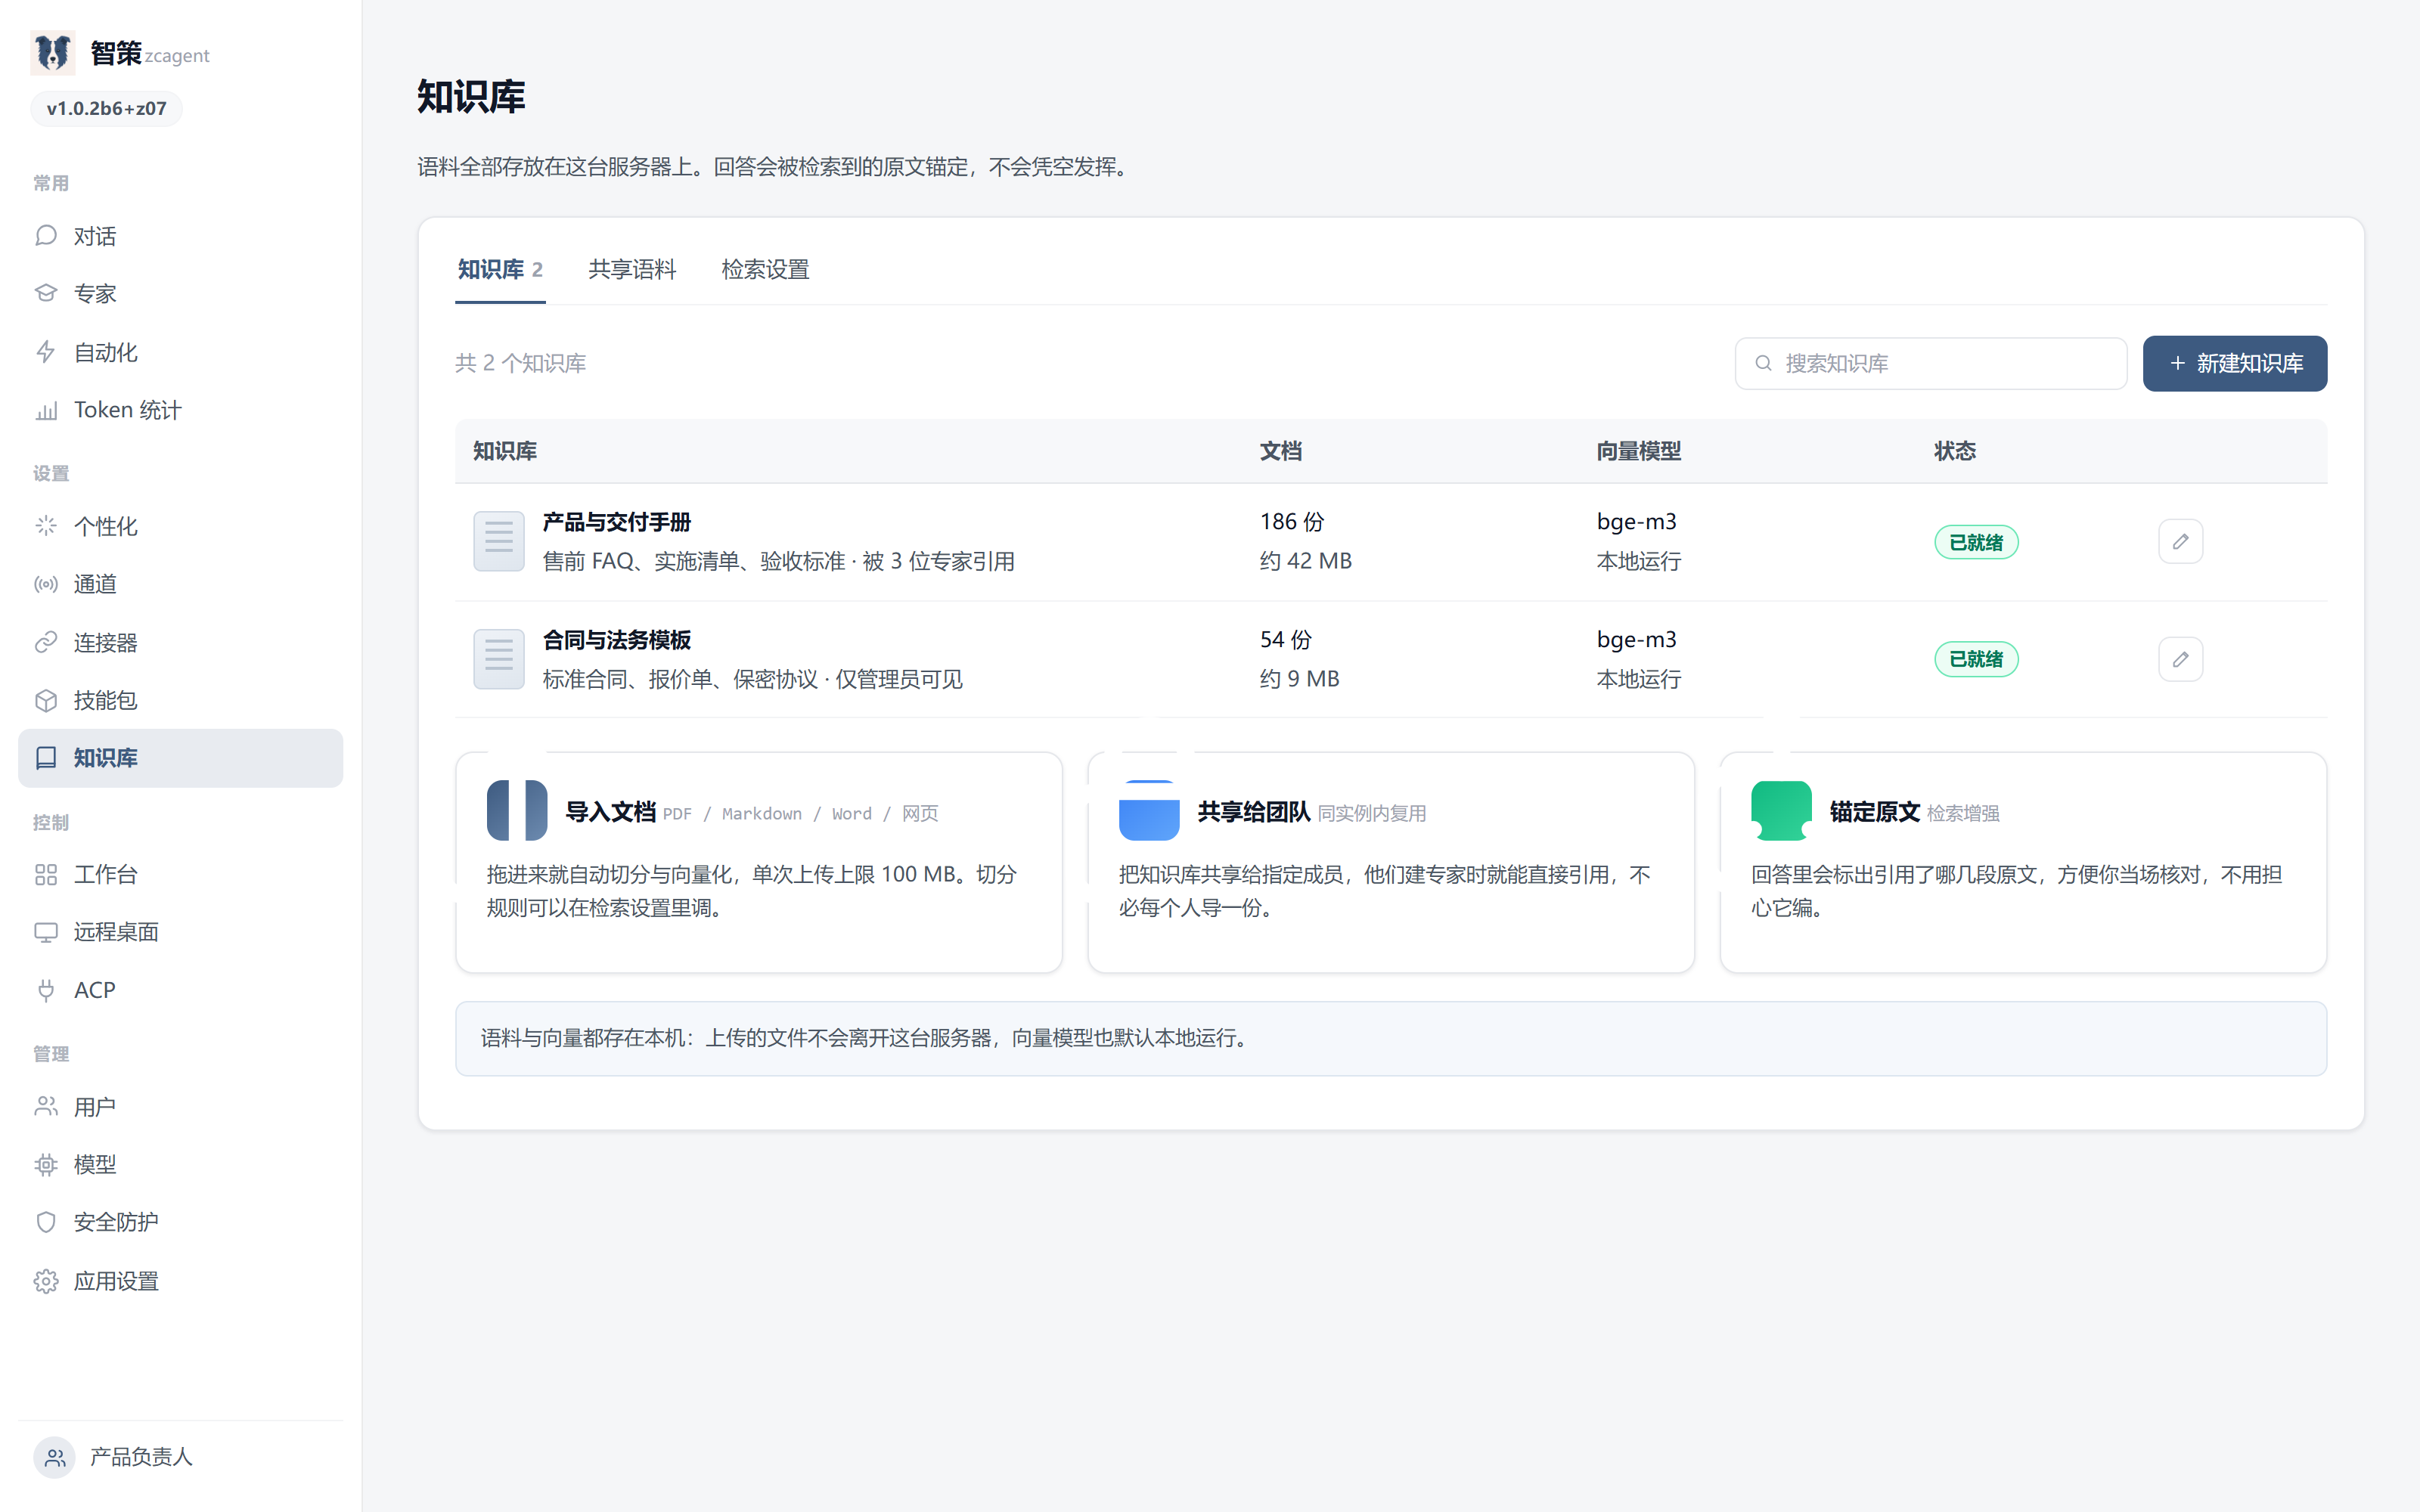Open the 技能包 box icon
The height and width of the screenshot is (1512, 2420).
tap(46, 700)
